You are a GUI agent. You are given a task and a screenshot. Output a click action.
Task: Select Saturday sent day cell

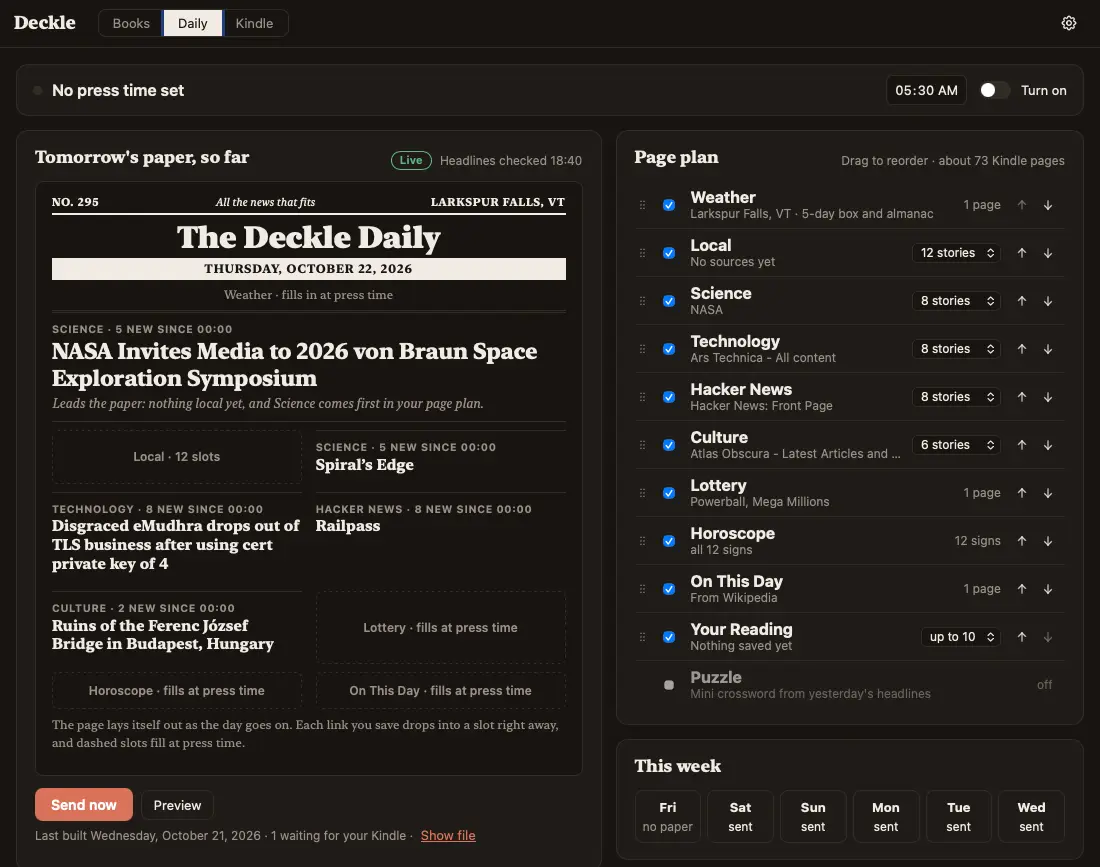[x=740, y=816]
